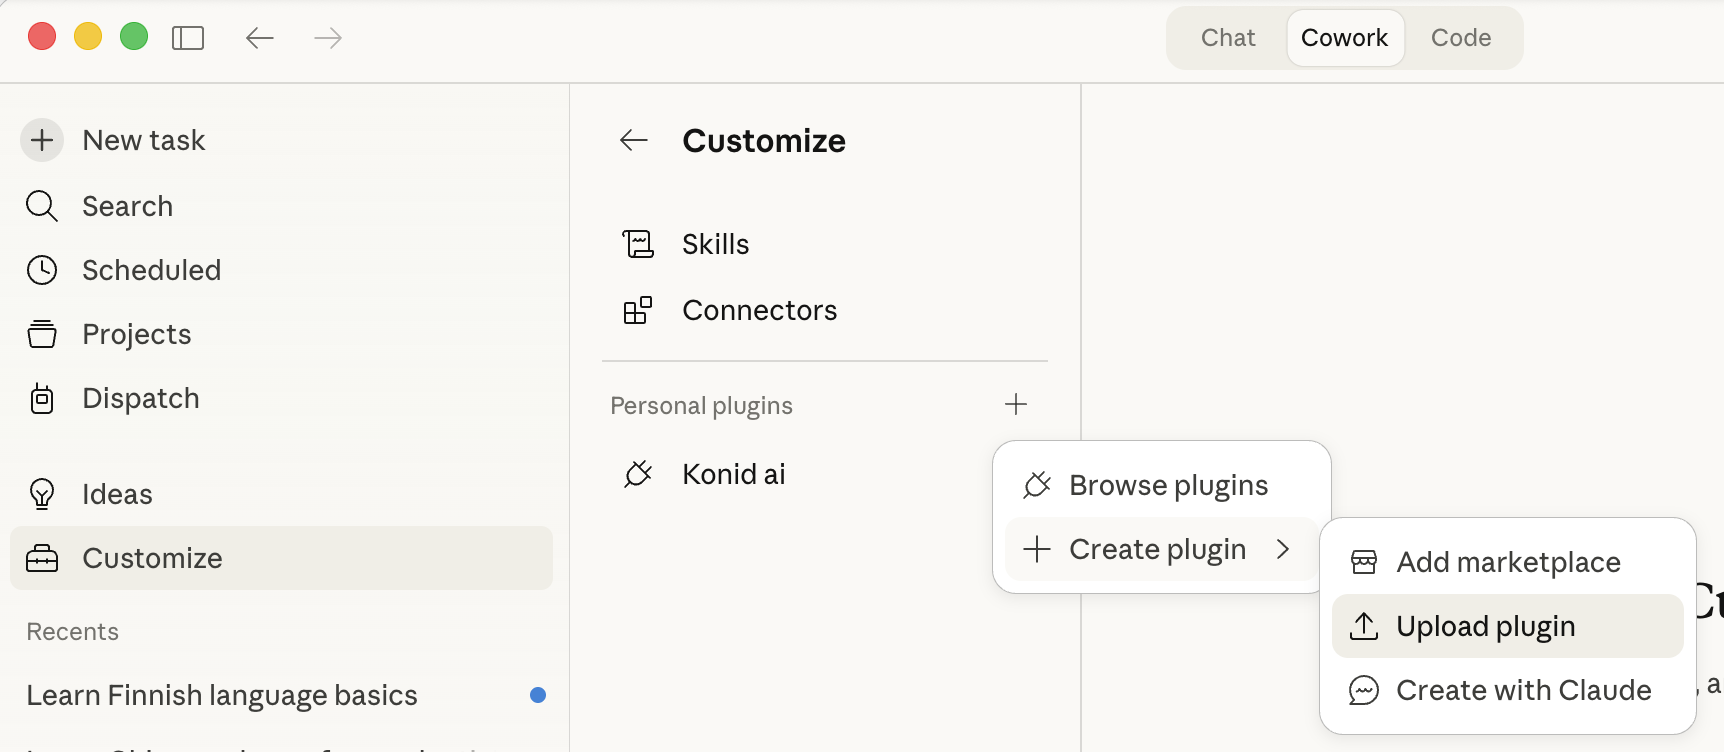Go back with the left arrow

pyautogui.click(x=260, y=38)
